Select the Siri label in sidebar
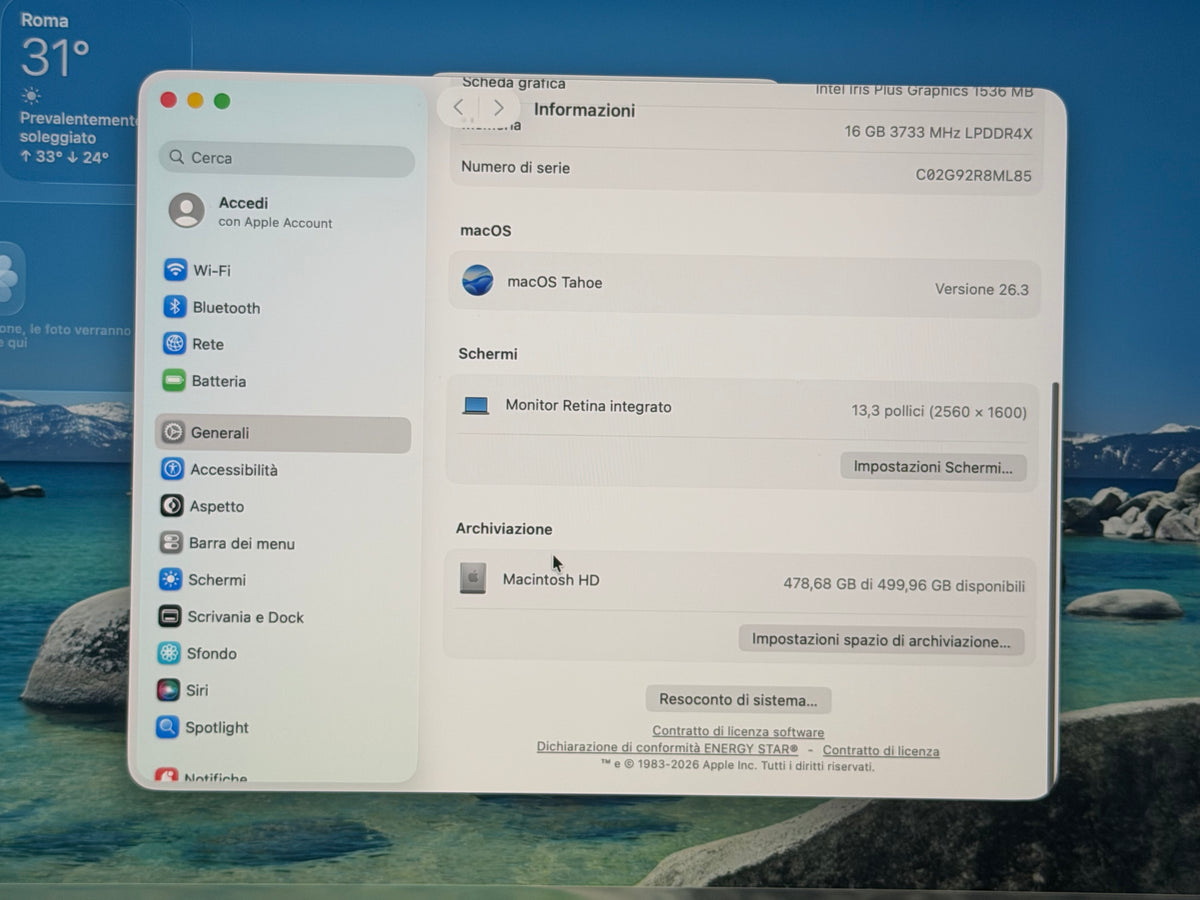 197,691
